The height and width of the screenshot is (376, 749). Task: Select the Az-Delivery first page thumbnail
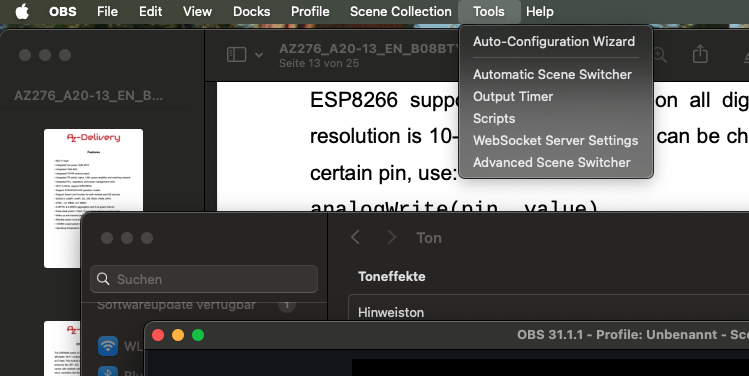click(93, 198)
